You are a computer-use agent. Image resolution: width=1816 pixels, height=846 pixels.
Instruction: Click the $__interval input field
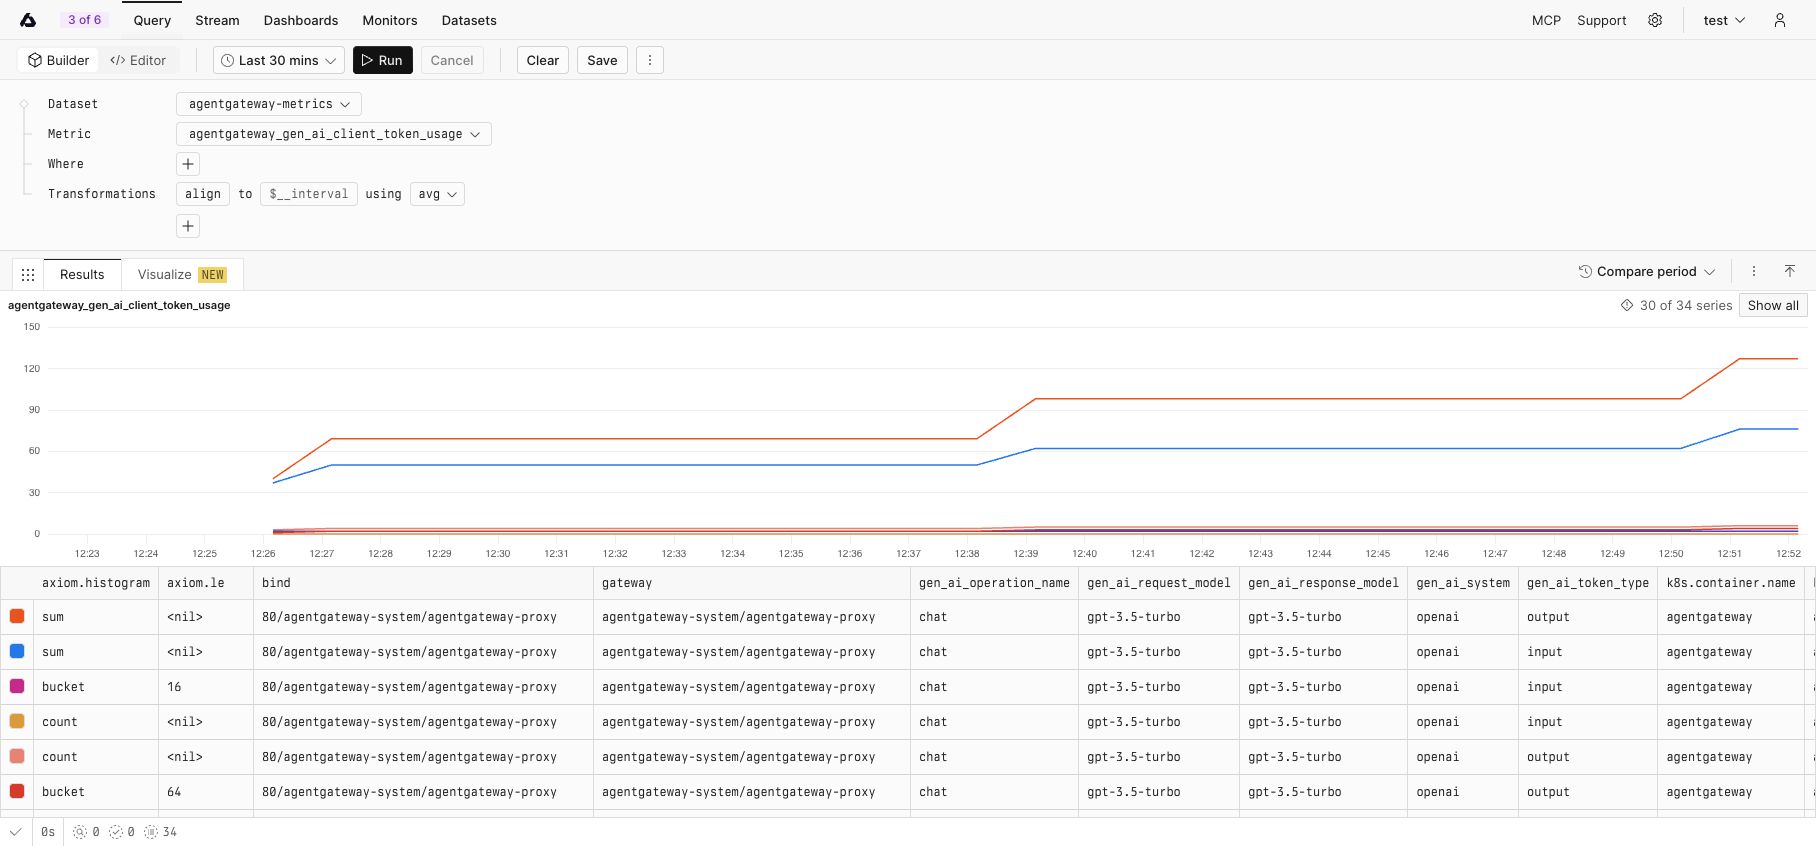(309, 194)
